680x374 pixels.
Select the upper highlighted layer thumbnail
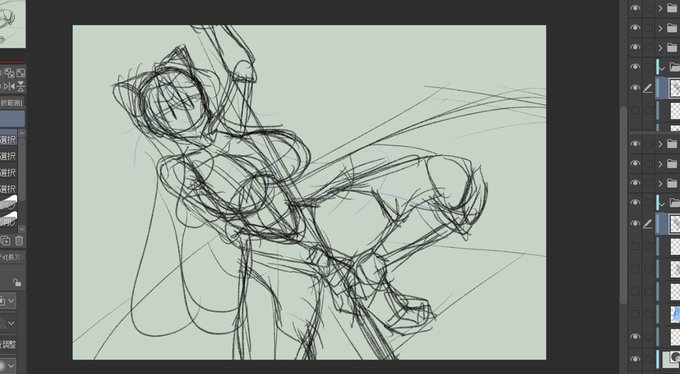675,88
